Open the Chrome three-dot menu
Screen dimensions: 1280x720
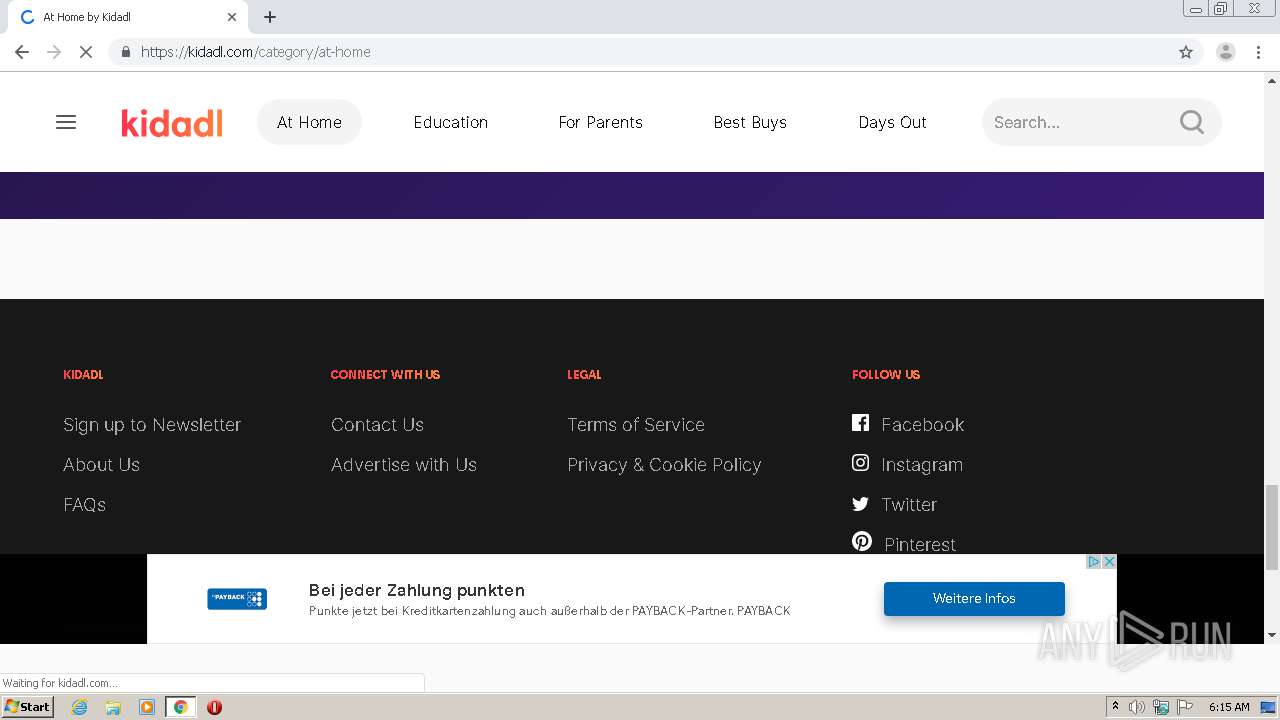1258,52
